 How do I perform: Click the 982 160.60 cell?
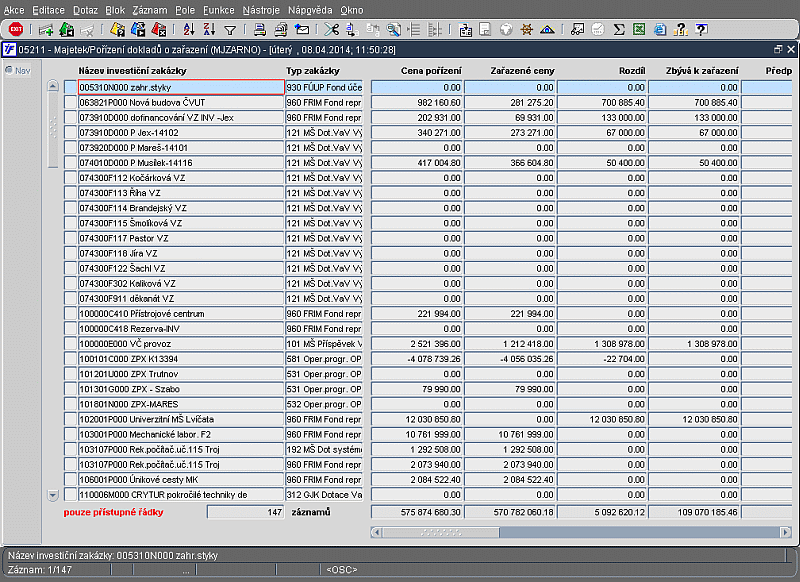click(417, 103)
